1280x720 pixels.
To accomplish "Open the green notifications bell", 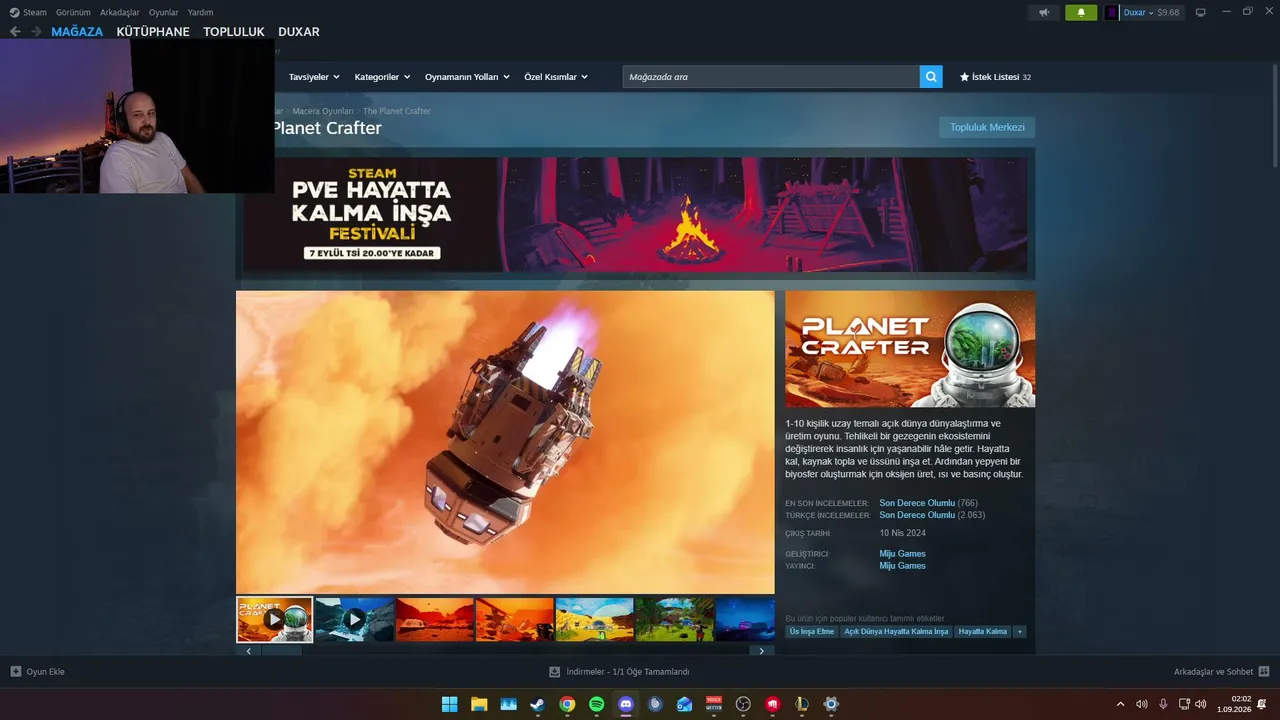I will (1081, 13).
